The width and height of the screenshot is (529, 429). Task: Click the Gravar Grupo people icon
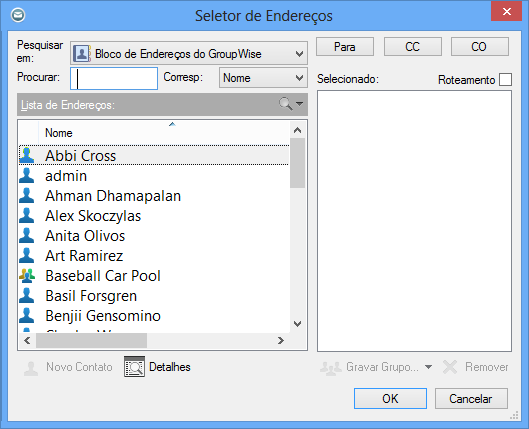(330, 368)
